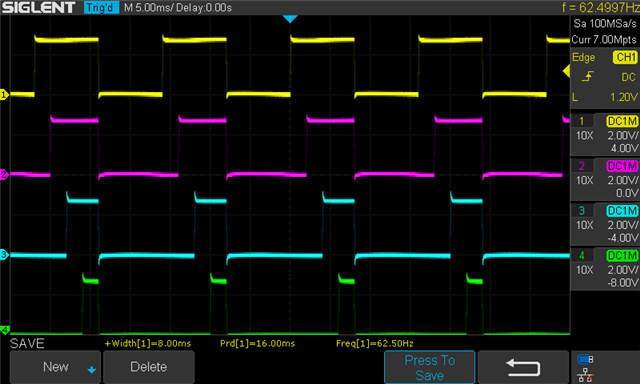Click the channel 1 yellow ground marker
The height and width of the screenshot is (384, 640).
pos(4,95)
